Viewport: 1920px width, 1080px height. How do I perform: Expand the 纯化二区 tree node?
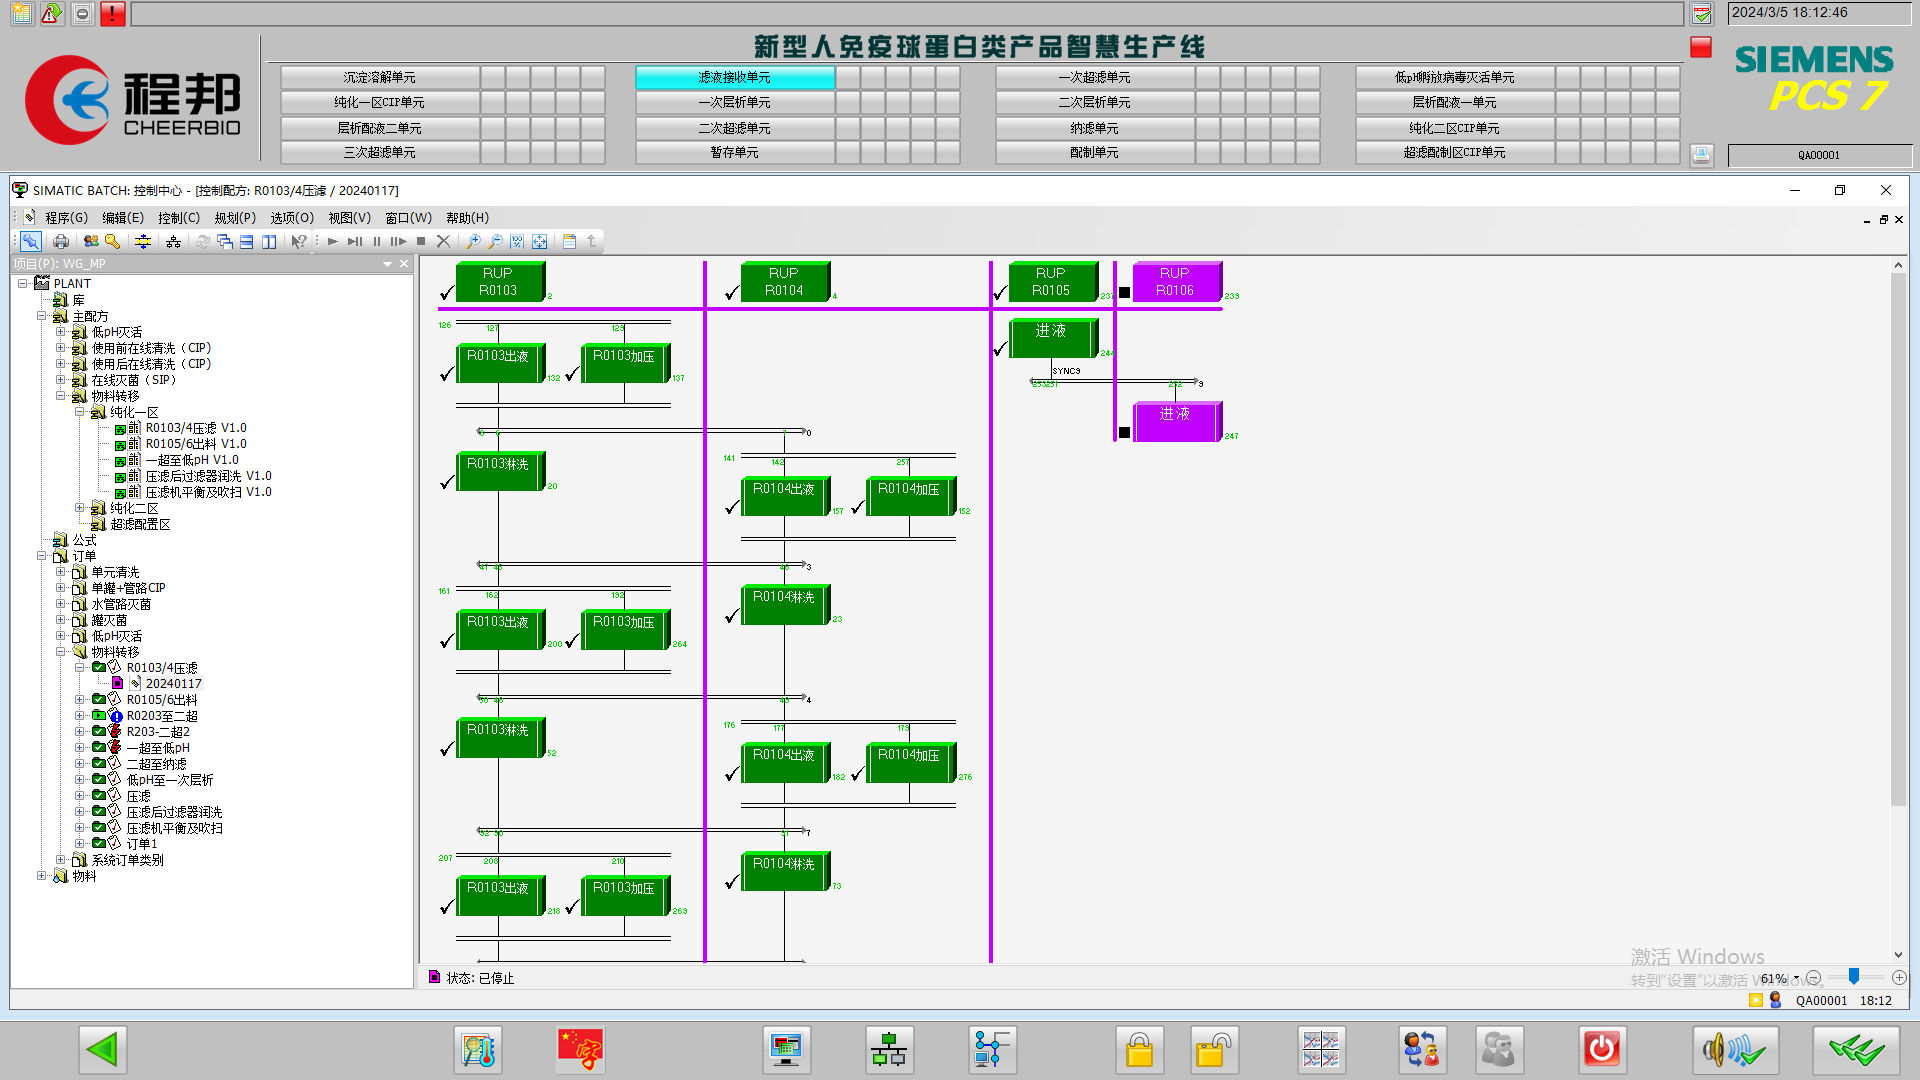coord(80,508)
